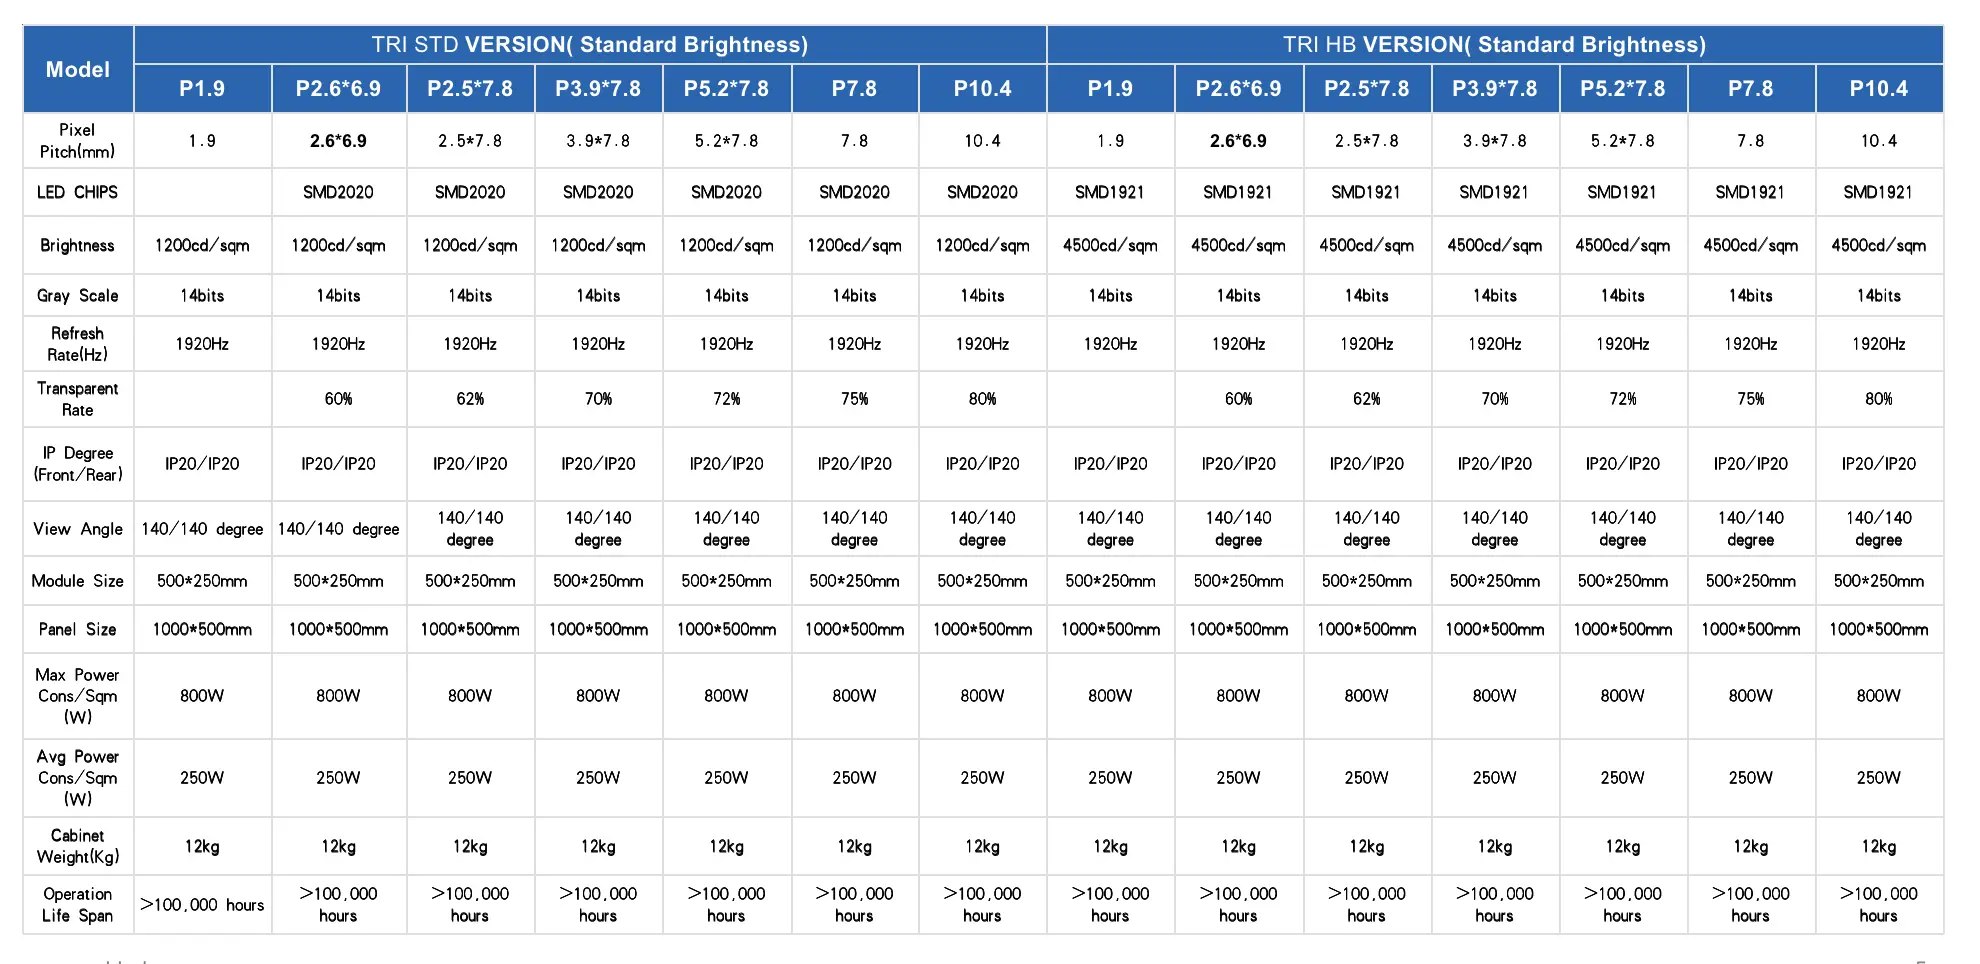Click the P3.9*7.8 header under TRI STD

pyautogui.click(x=598, y=89)
